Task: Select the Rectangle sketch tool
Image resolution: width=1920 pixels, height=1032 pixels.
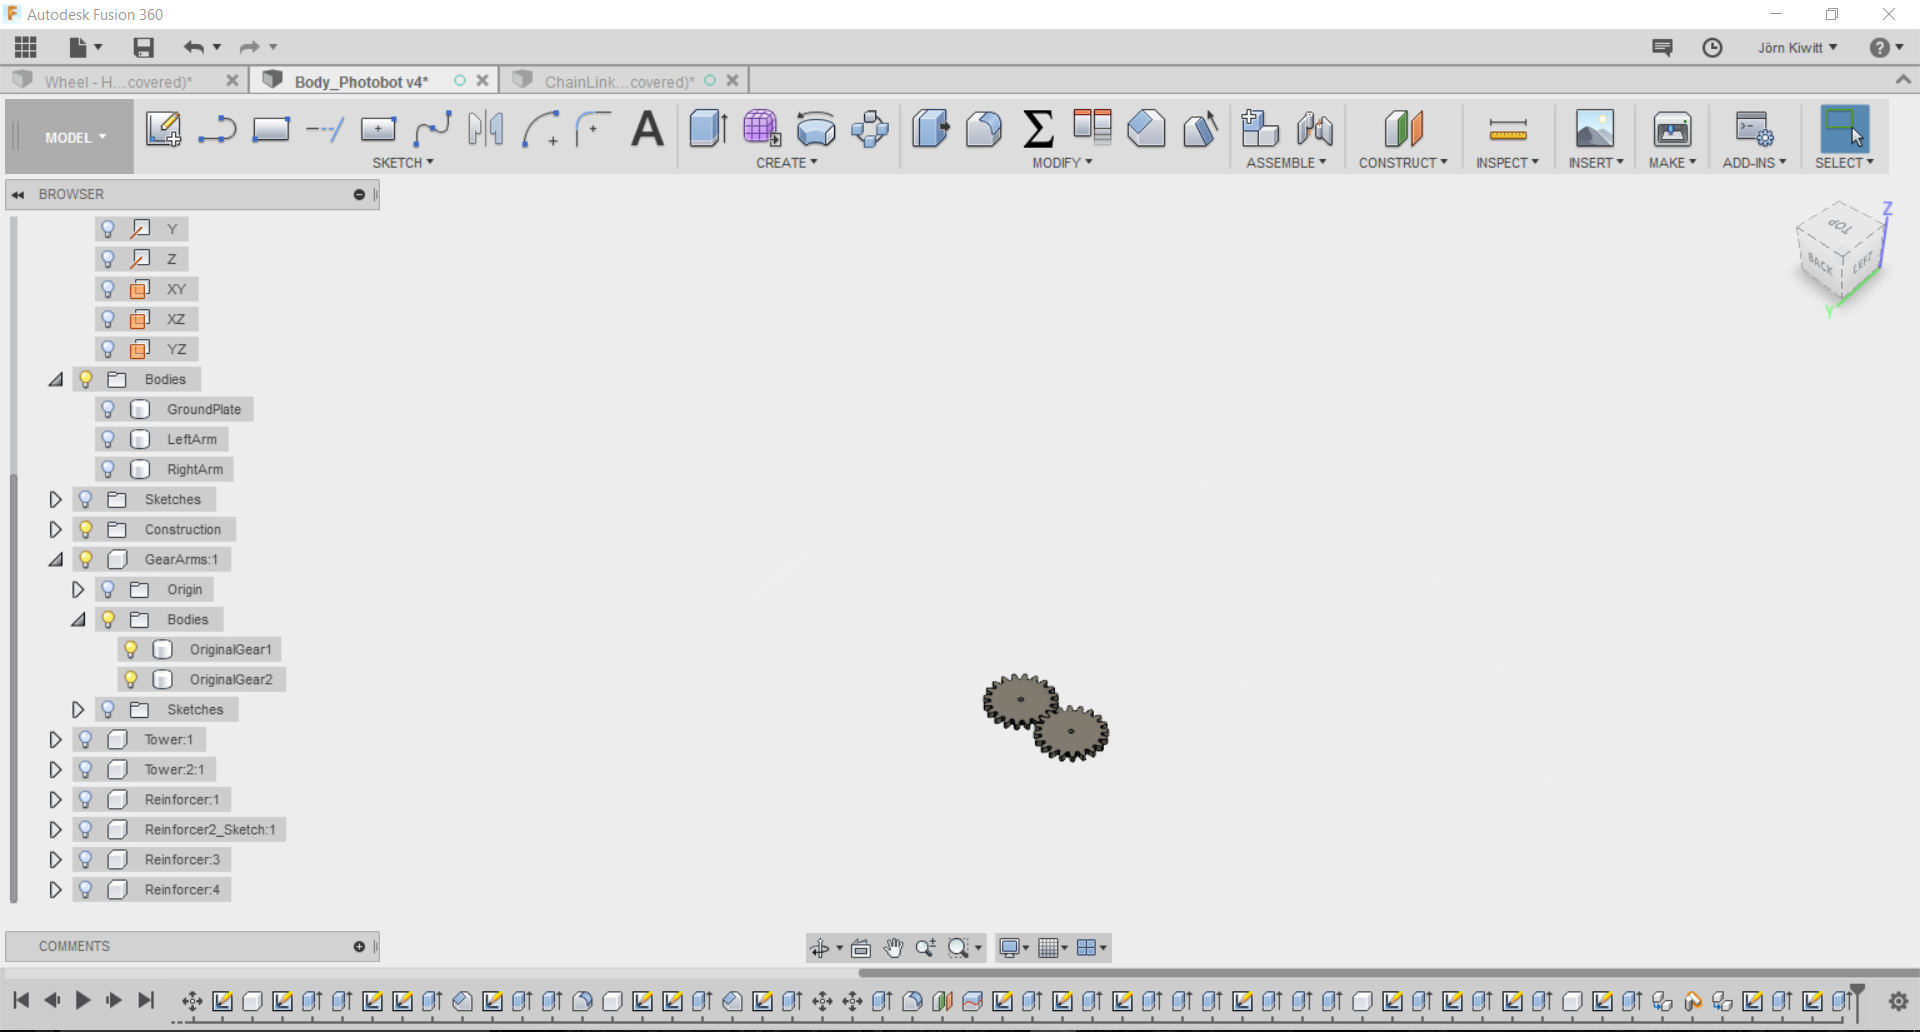Action: (270, 129)
